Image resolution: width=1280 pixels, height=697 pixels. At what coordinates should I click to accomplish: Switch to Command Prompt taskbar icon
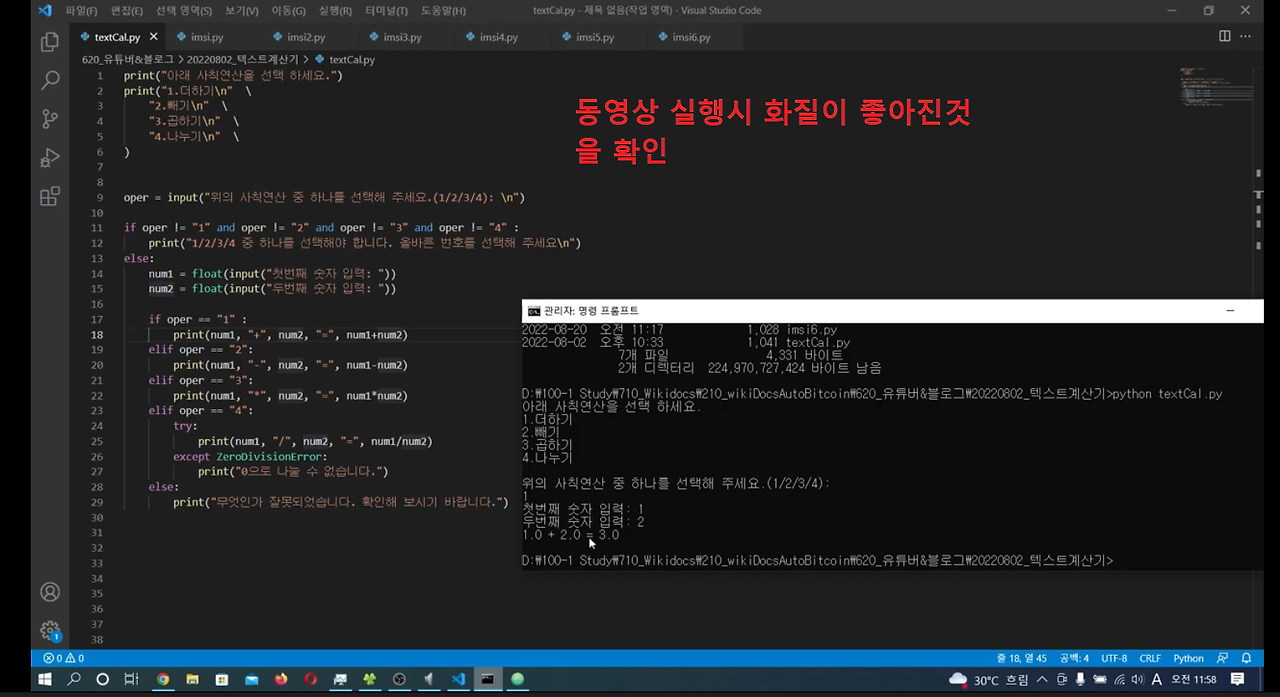[x=488, y=679]
